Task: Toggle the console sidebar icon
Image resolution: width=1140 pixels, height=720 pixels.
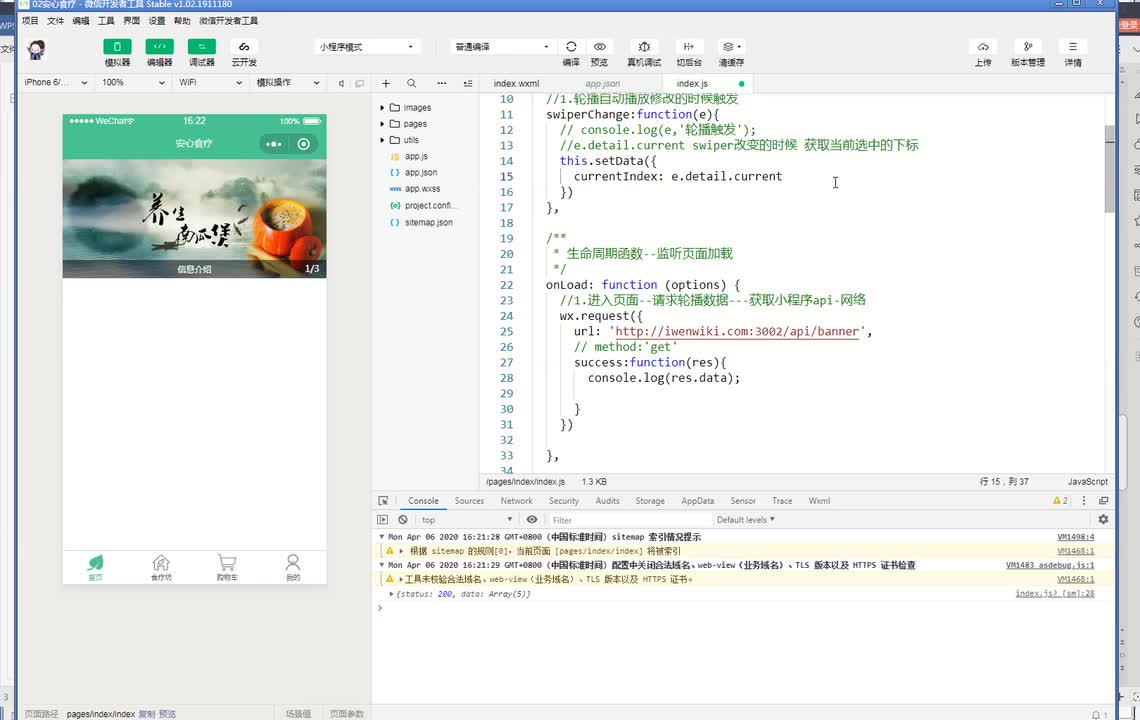Action: (x=382, y=519)
